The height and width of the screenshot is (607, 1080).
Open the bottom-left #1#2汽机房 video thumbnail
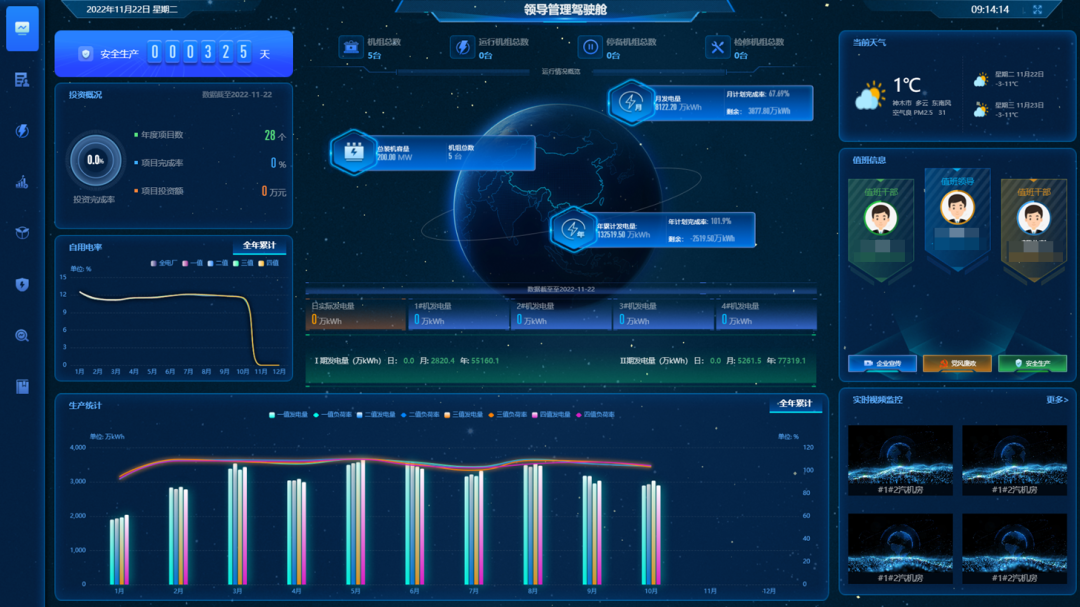pyautogui.click(x=900, y=548)
